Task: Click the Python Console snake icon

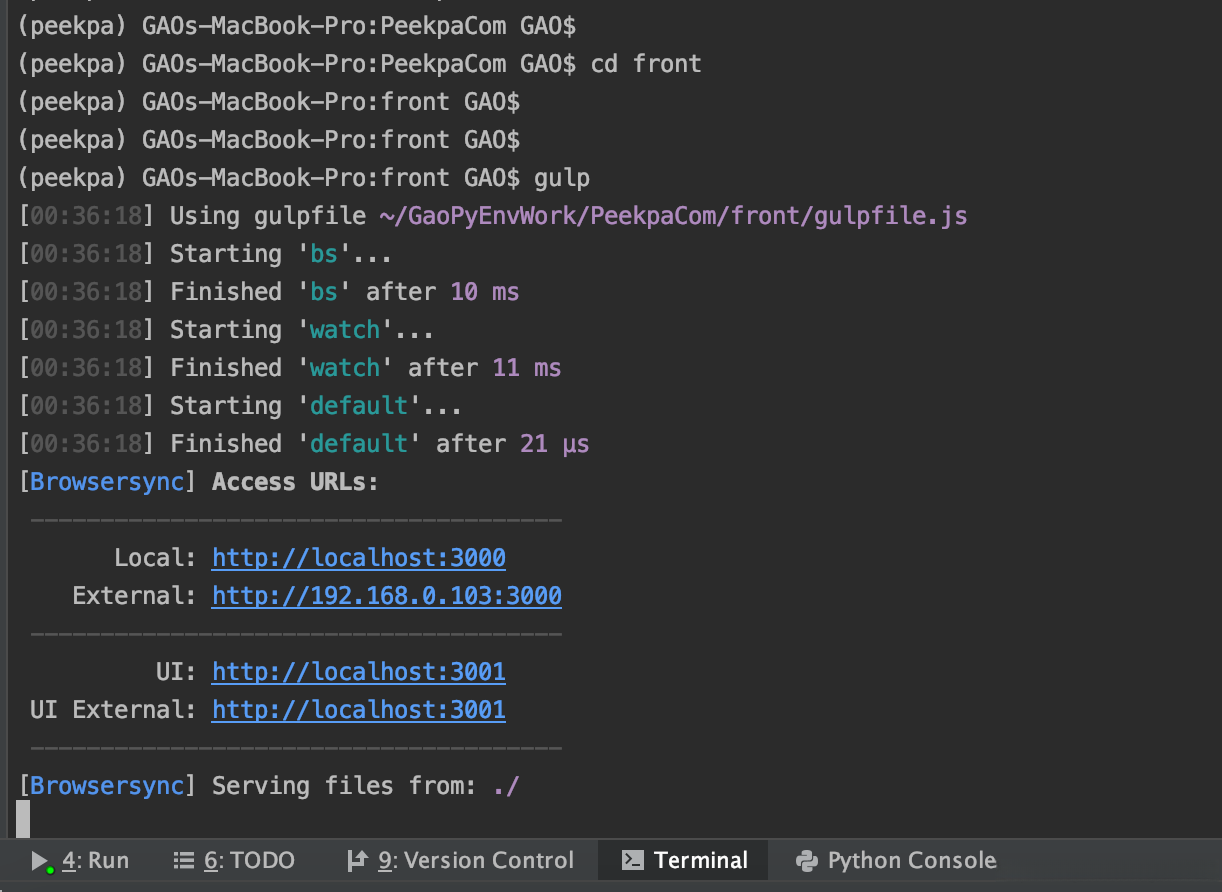Action: click(x=806, y=861)
